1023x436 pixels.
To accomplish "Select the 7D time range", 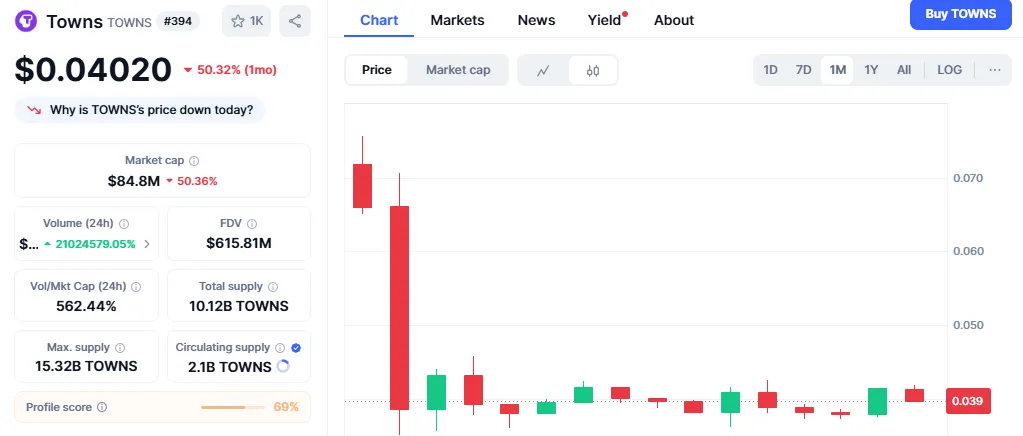I will point(803,70).
